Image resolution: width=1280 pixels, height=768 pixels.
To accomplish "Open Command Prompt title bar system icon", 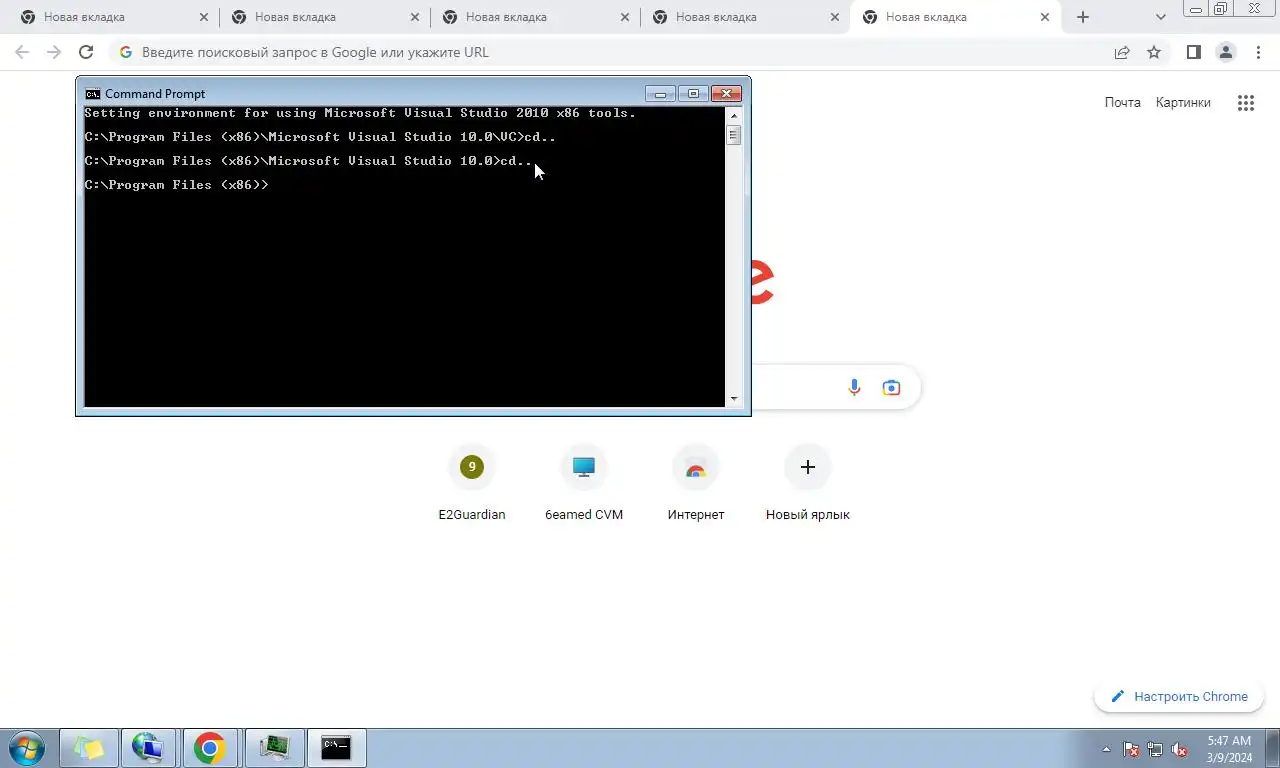I will (92, 93).
